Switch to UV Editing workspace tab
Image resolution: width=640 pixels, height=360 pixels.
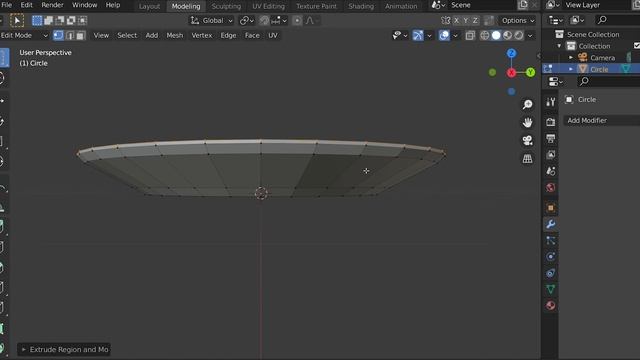coord(268,6)
